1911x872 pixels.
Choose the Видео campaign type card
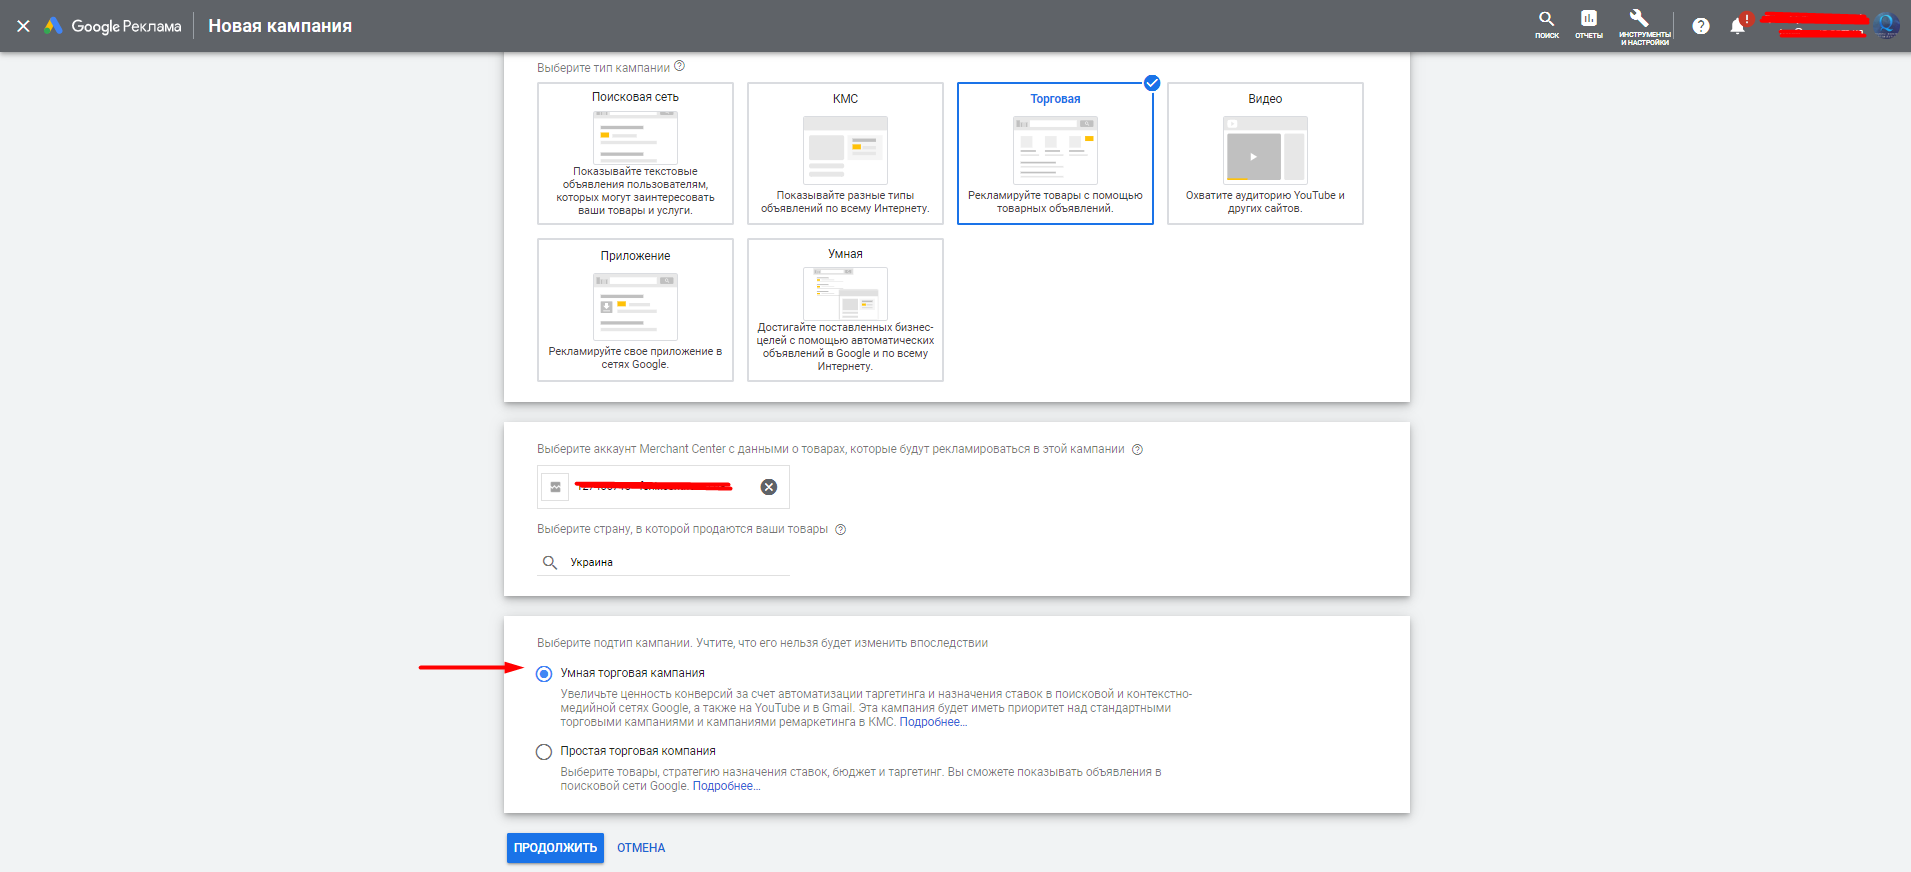click(1265, 153)
